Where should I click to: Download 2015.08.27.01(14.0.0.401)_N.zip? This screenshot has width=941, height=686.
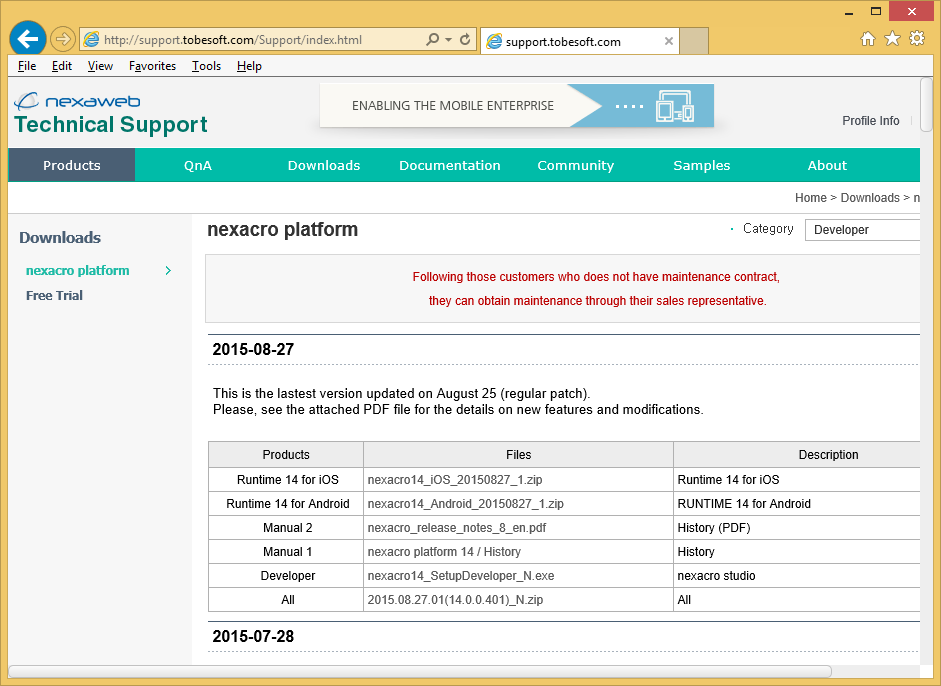[455, 600]
